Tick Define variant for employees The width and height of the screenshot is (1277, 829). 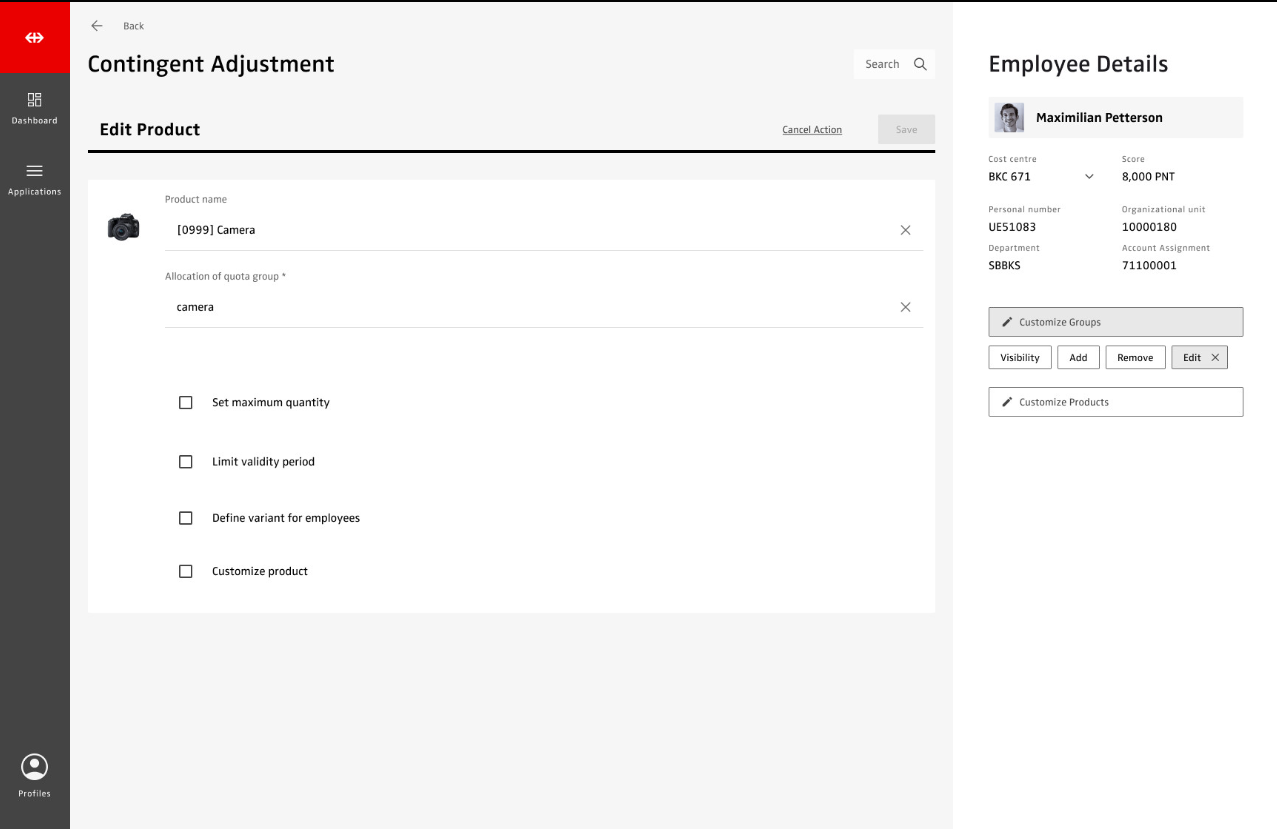185,518
